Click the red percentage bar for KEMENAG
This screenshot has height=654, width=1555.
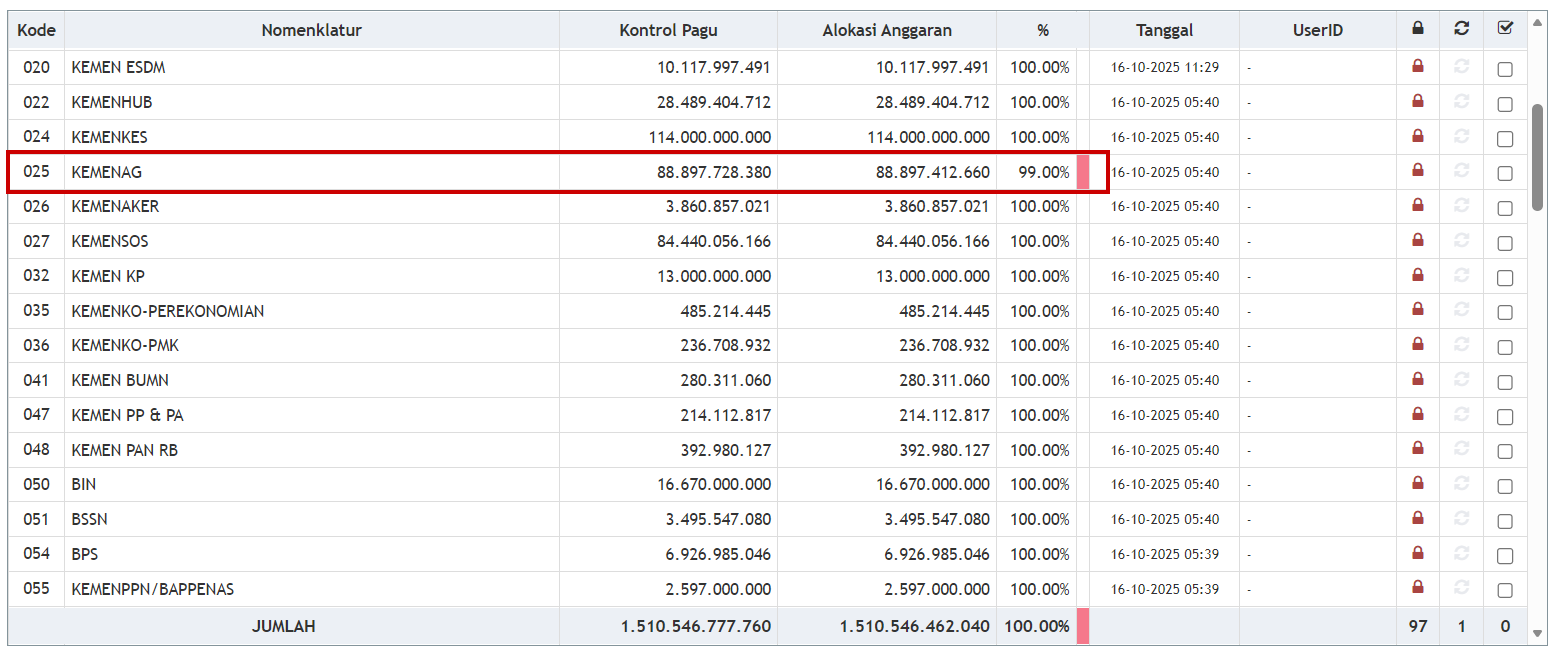(x=1083, y=172)
